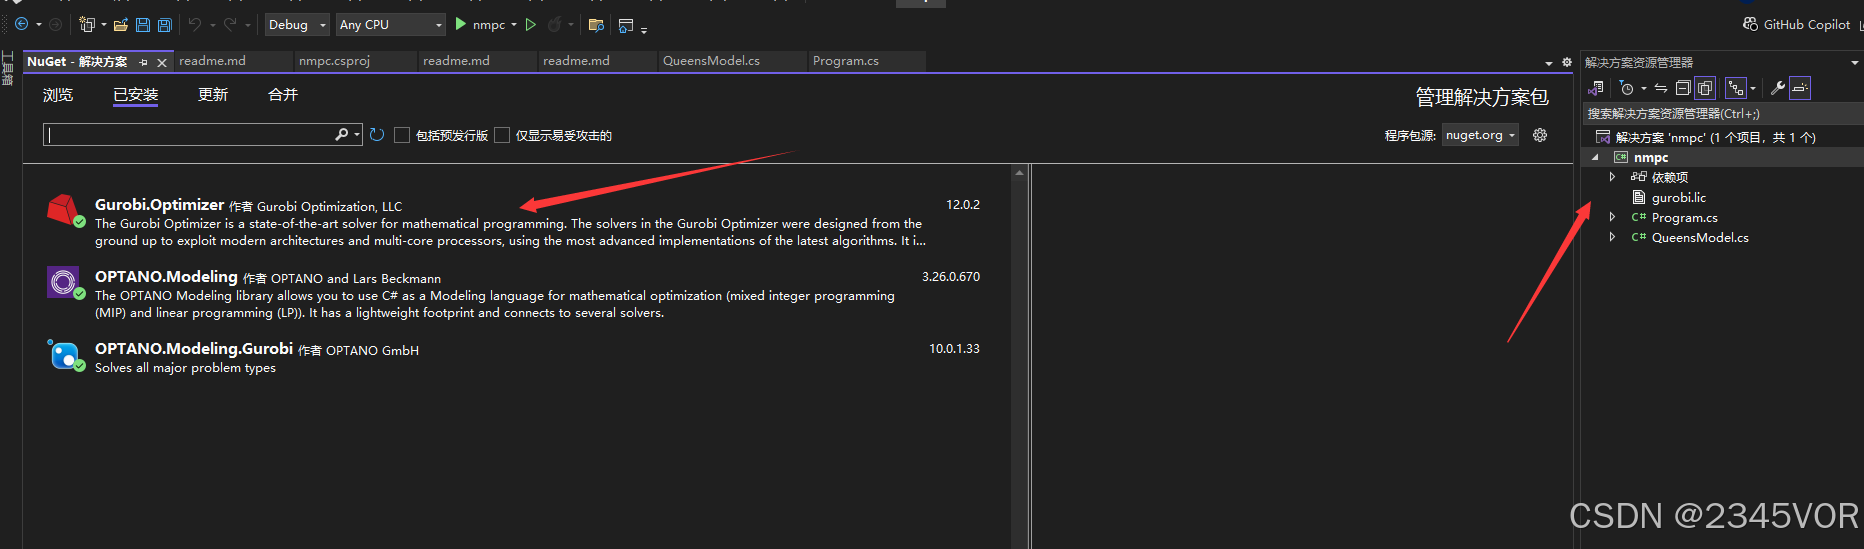This screenshot has width=1864, height=549.
Task: Click the save single file icon
Action: [x=143, y=24]
